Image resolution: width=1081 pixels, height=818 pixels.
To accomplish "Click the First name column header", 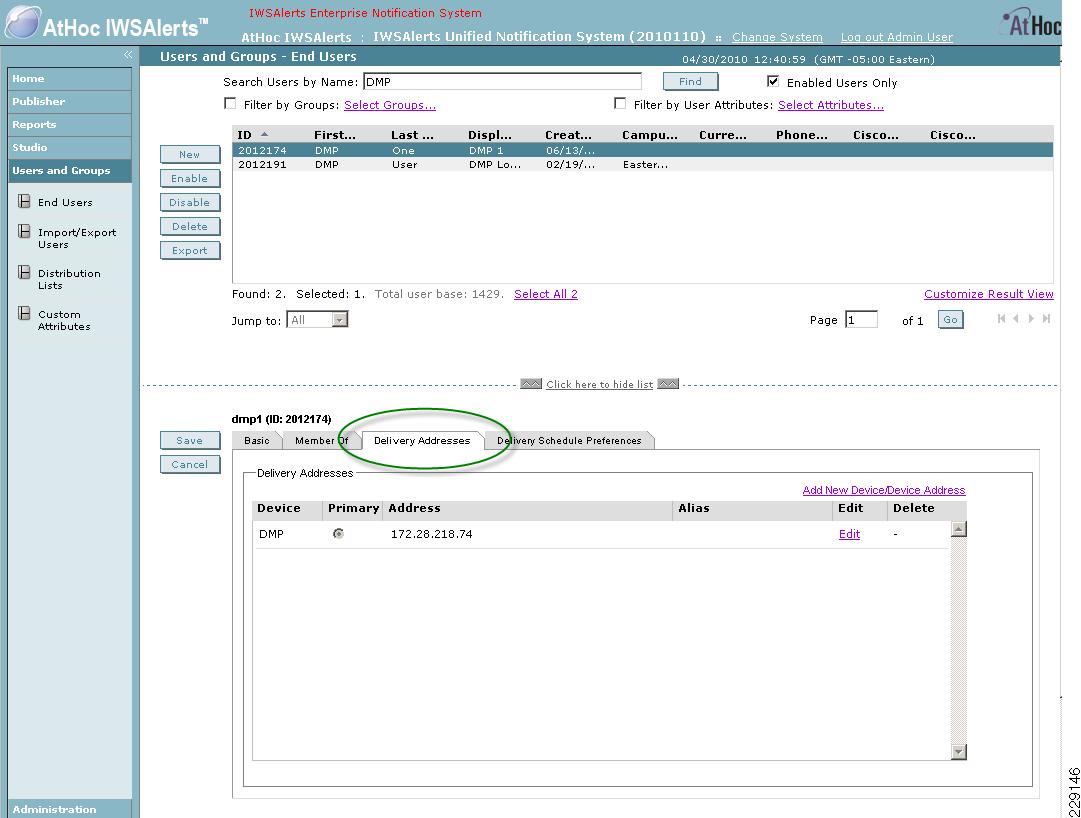I will tap(335, 135).
